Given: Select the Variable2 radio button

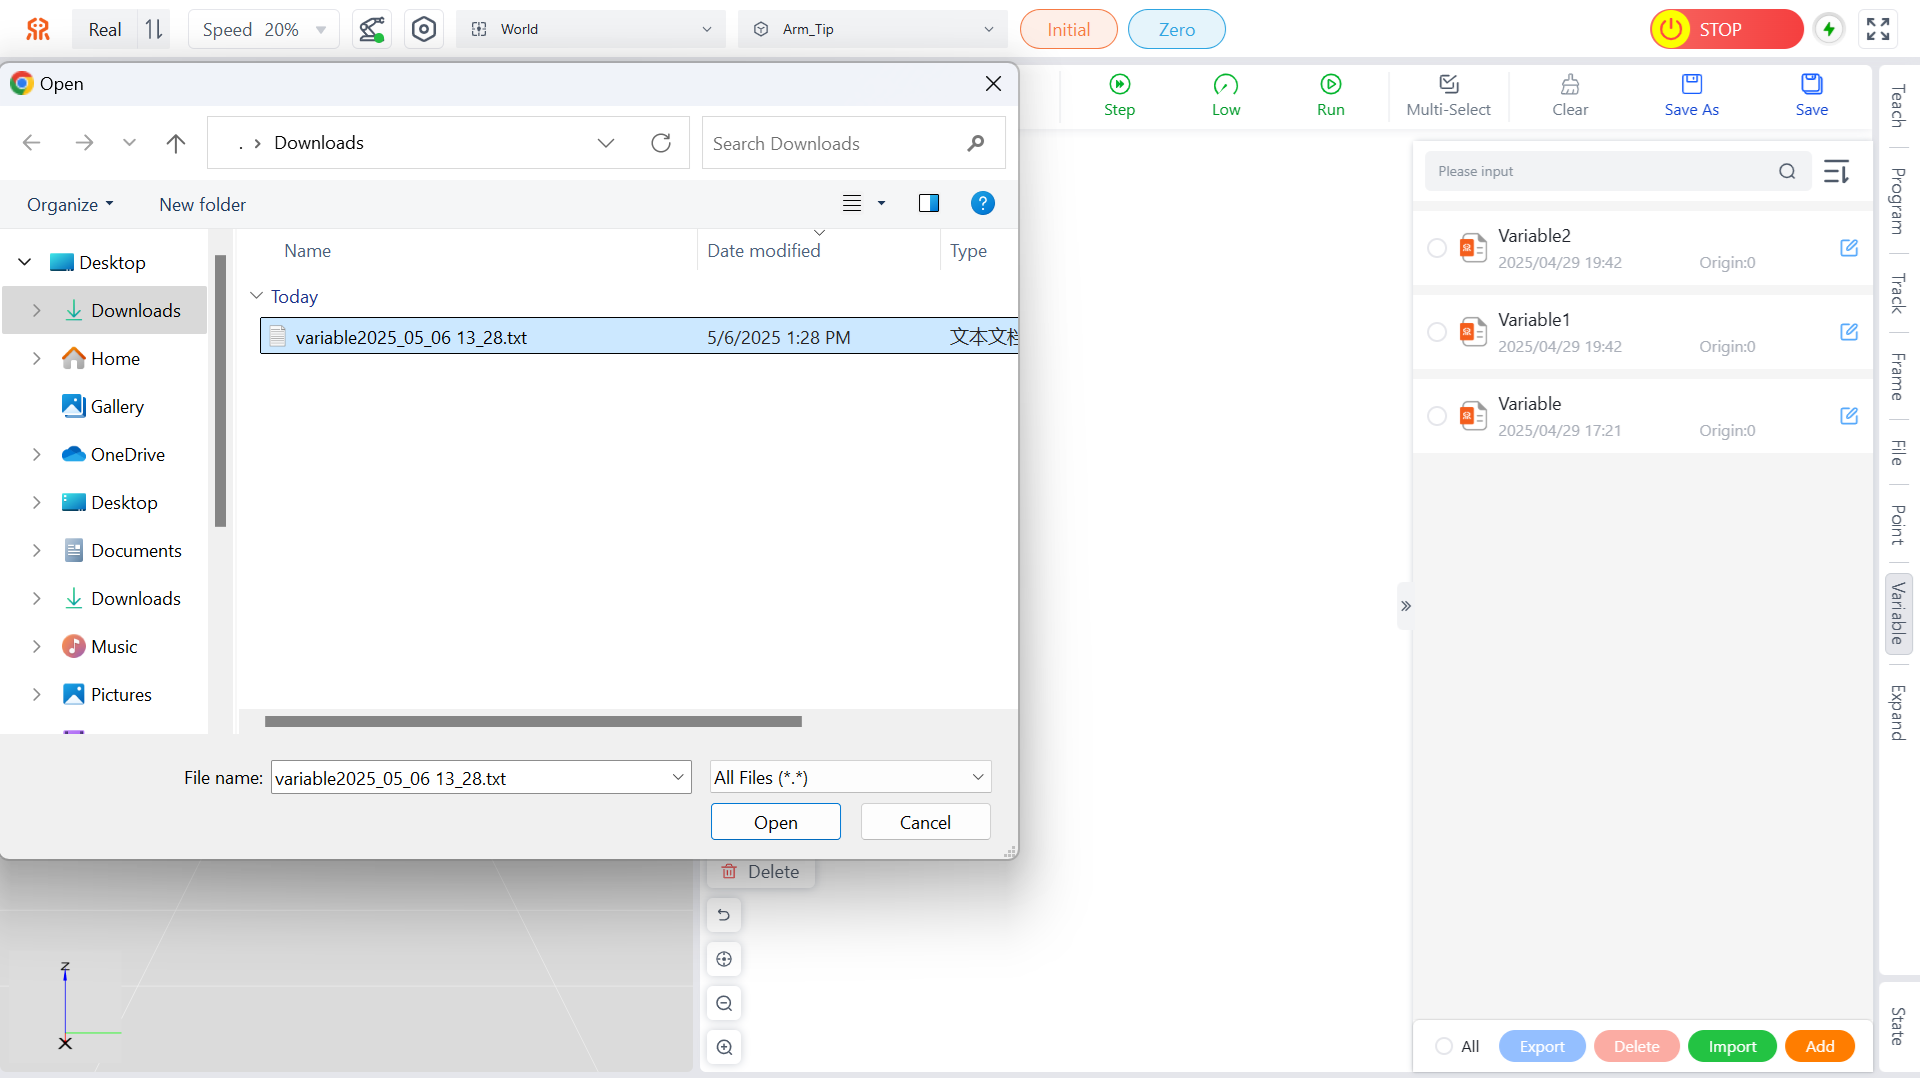Looking at the screenshot, I should [x=1436, y=248].
